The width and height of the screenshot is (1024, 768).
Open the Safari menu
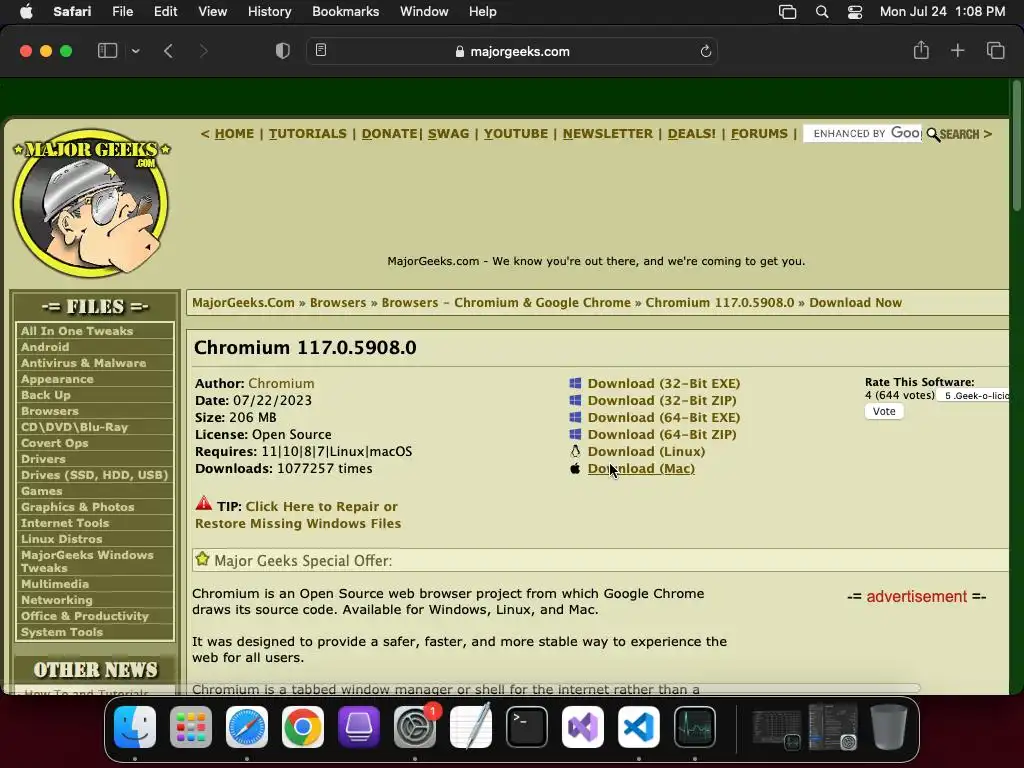[72, 11]
